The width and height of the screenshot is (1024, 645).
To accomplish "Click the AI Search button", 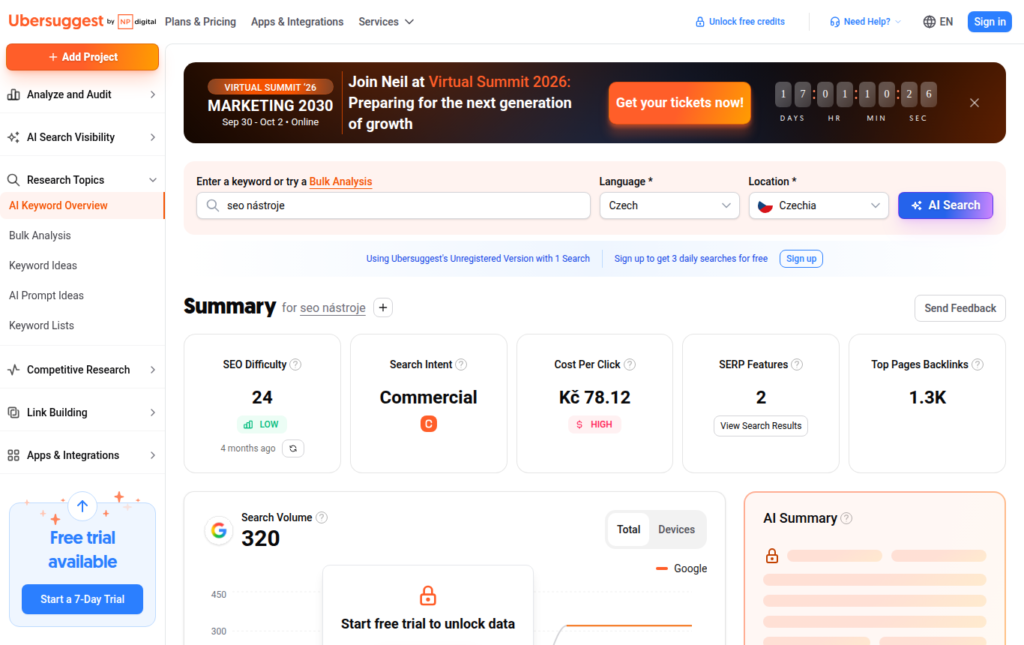I will (x=945, y=206).
